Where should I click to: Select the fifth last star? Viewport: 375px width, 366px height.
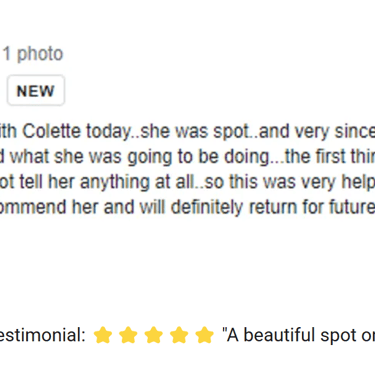(x=204, y=335)
